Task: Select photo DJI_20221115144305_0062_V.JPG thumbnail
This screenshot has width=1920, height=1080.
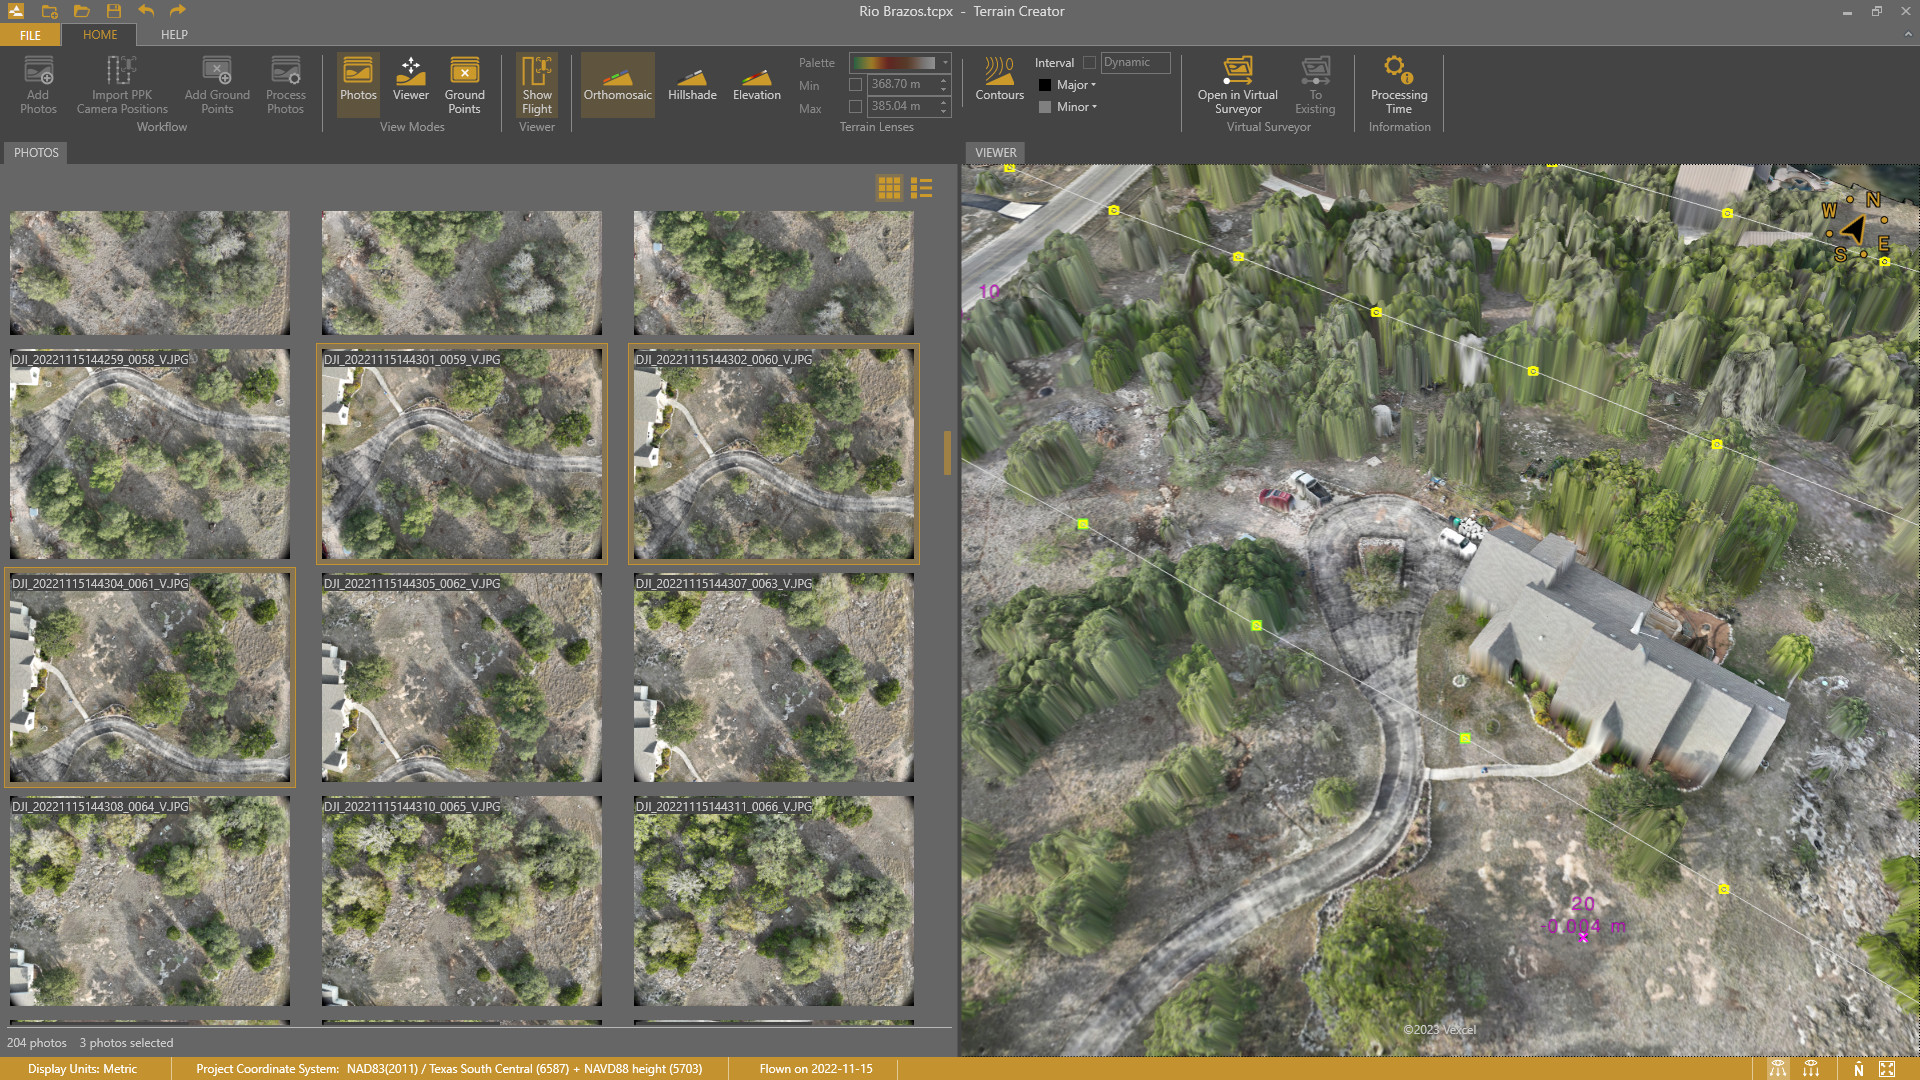Action: tap(461, 678)
